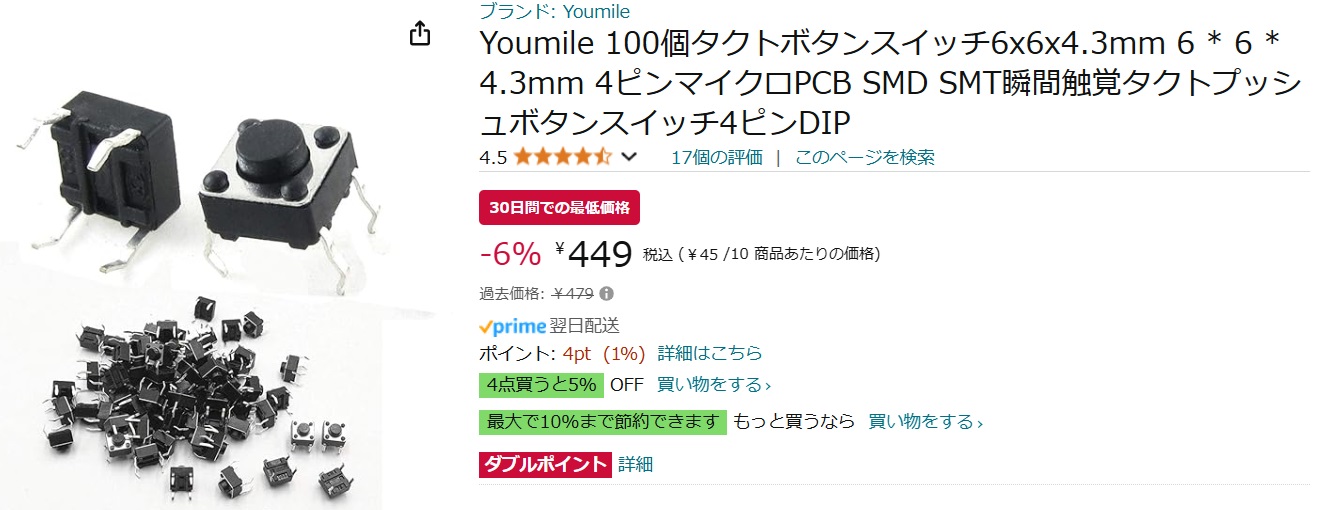Click 買い物をする next to もっと買うなら
The width and height of the screenshot is (1330, 510).
click(x=925, y=422)
